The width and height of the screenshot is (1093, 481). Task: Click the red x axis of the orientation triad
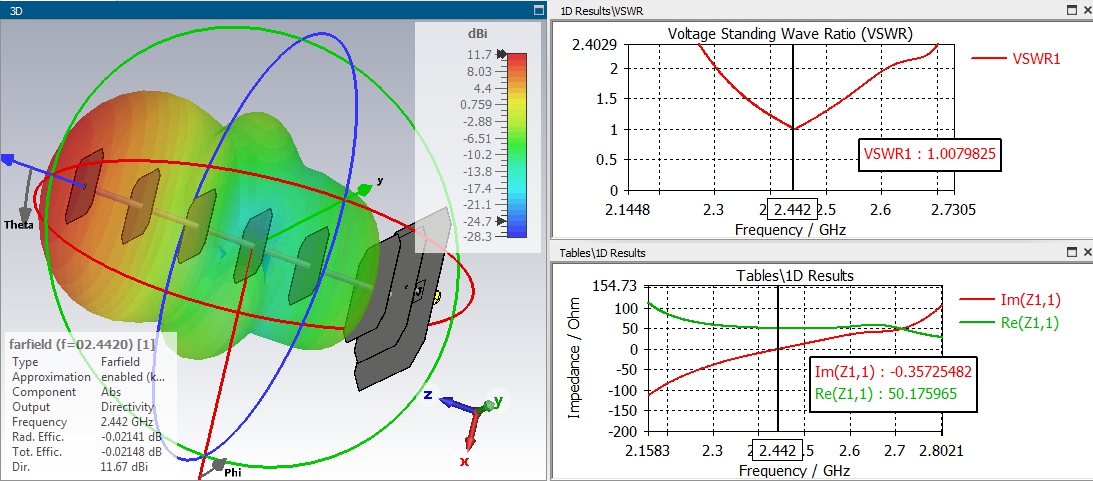point(471,432)
